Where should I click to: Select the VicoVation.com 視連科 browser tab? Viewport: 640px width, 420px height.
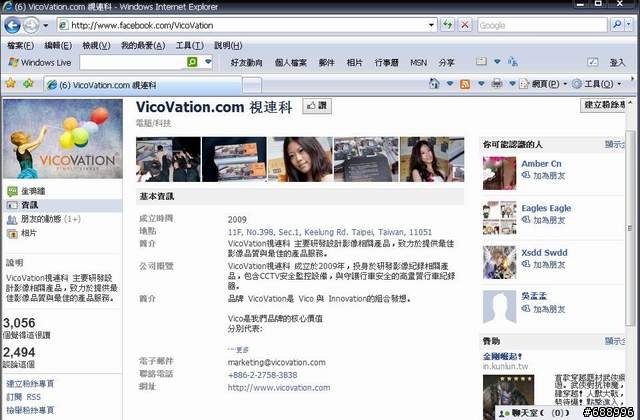tap(142, 85)
